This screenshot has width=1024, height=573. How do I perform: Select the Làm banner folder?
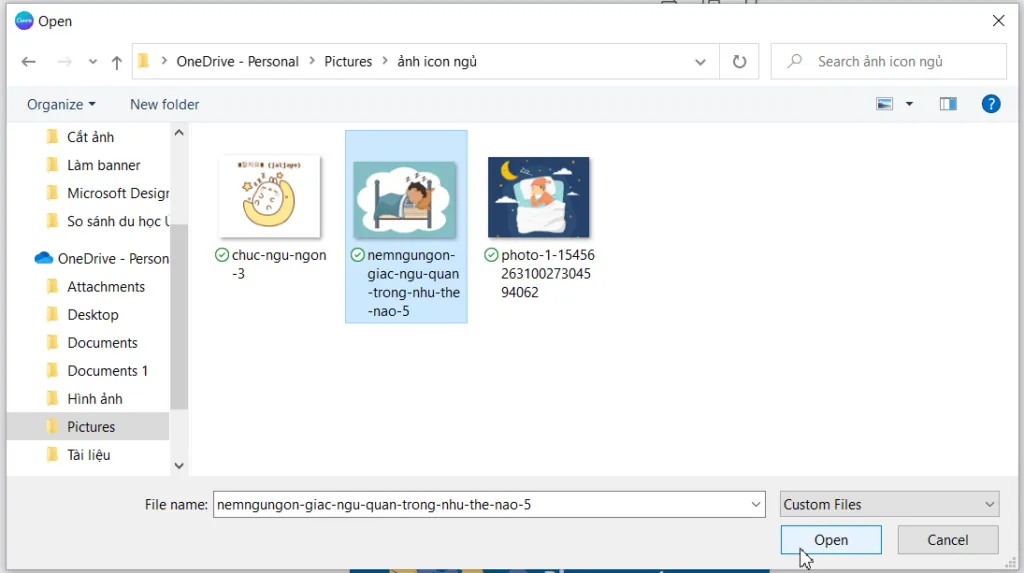(103, 165)
